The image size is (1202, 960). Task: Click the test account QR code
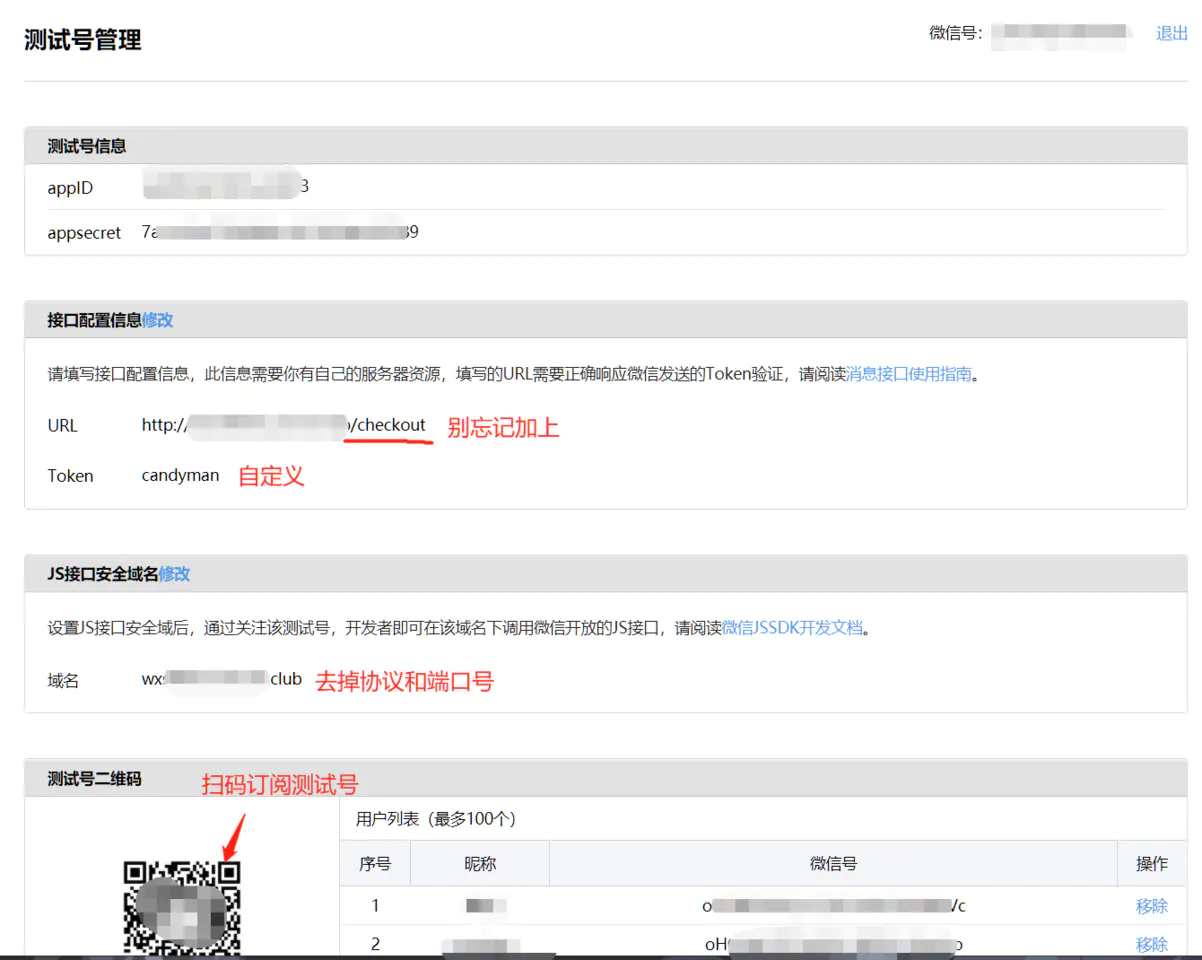182,907
